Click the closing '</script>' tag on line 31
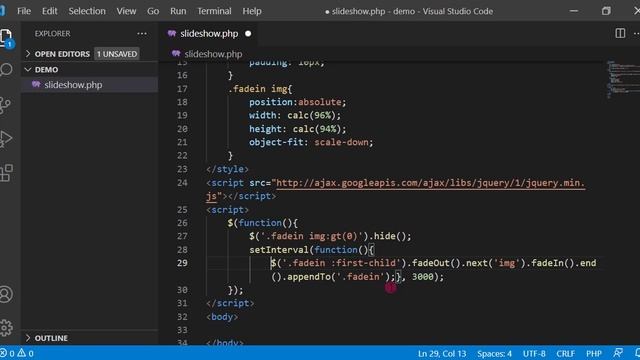The width and height of the screenshot is (640, 360). pos(230,303)
